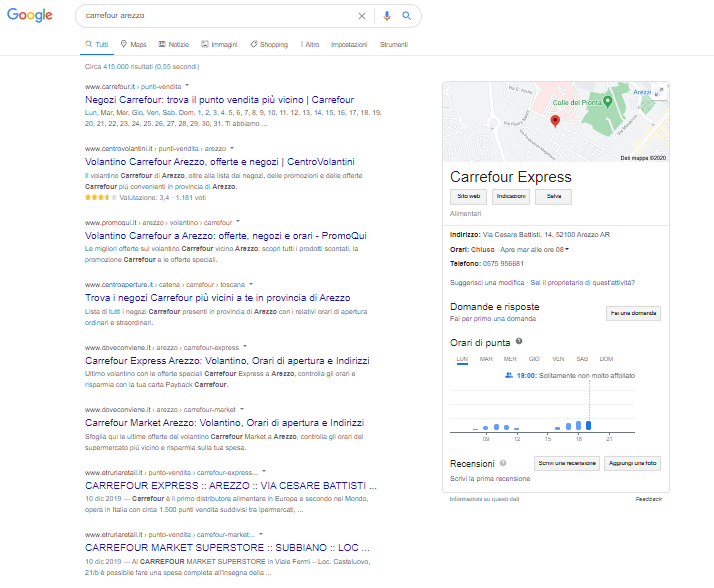Expand the map with the corner arrow icon
This screenshot has width=714, height=588.
click(659, 92)
